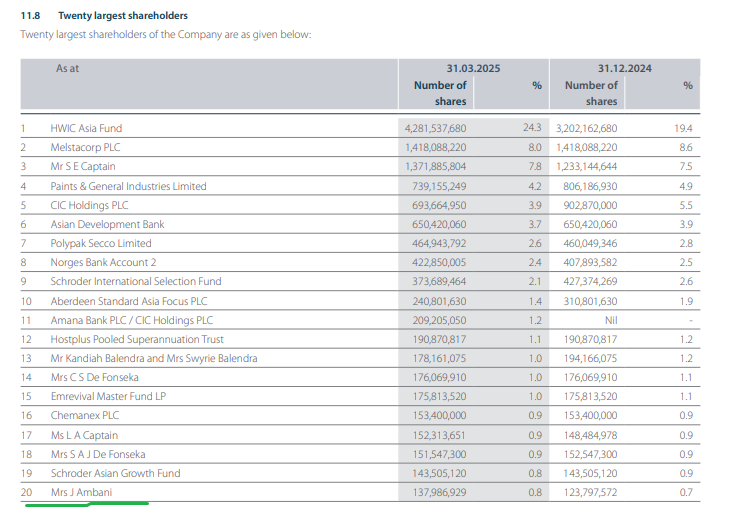The height and width of the screenshot is (515, 735).
Task: Select percentage value "19.4"
Action: [683, 128]
